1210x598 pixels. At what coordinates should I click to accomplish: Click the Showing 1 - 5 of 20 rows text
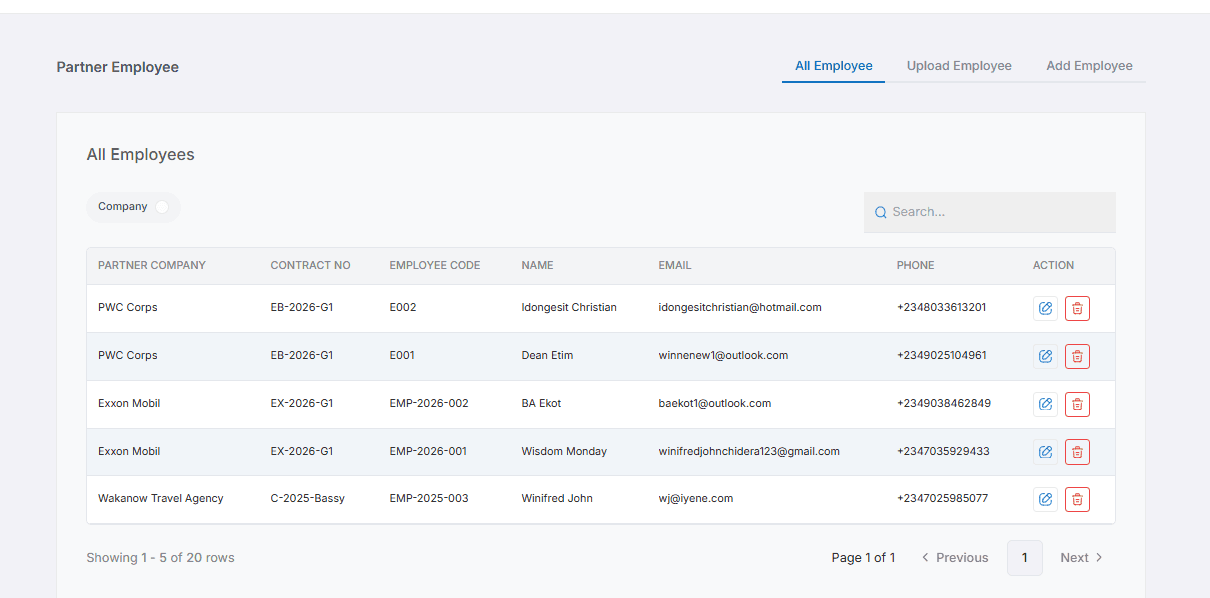pos(160,558)
